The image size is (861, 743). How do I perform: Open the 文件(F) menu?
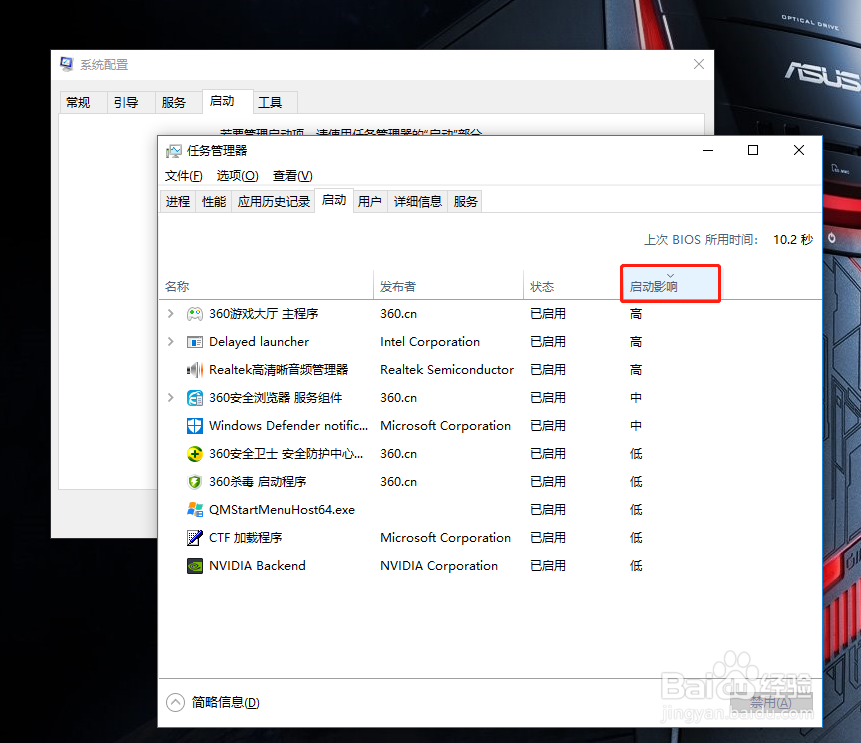[183, 176]
